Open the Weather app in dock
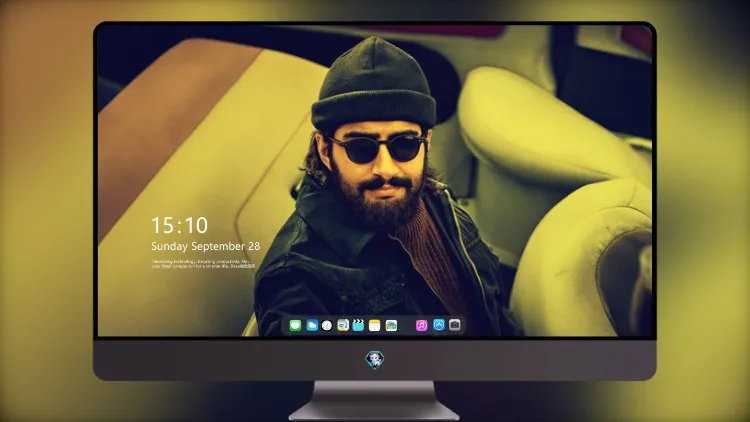 click(x=312, y=325)
